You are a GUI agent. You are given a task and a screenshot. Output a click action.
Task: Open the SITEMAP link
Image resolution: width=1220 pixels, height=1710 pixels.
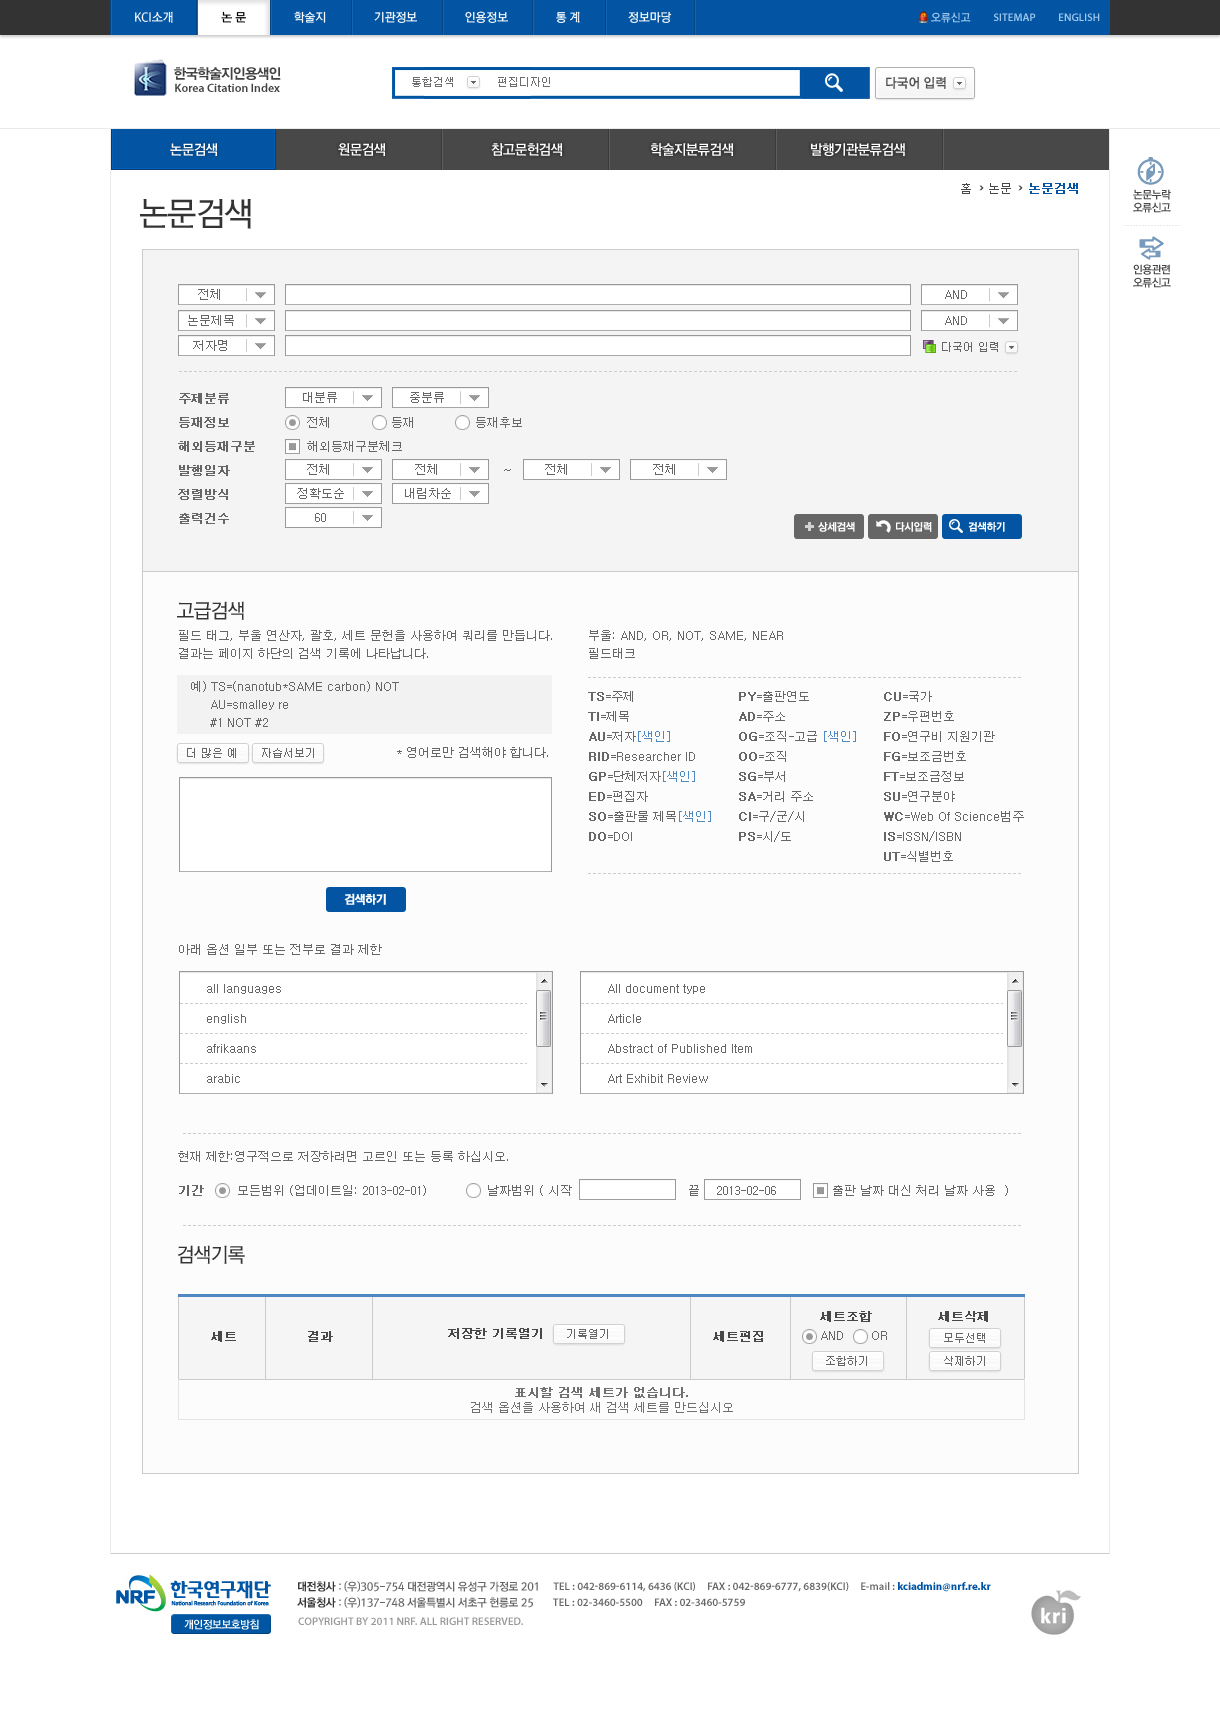[x=1014, y=17]
